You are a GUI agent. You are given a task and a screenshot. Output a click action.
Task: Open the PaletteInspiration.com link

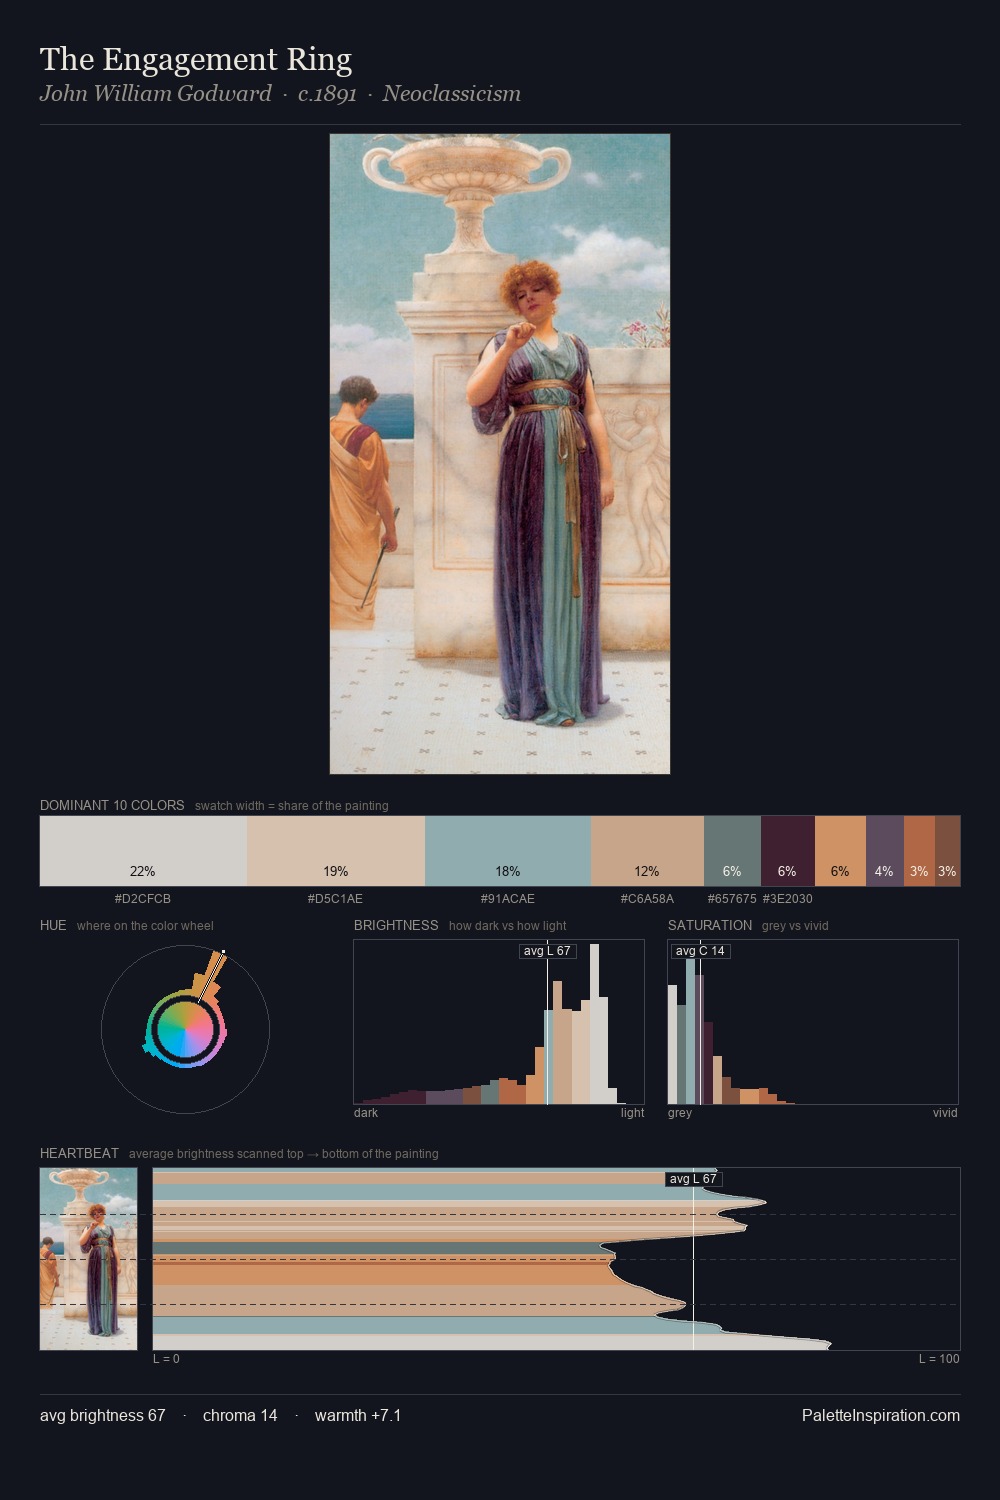tap(881, 1415)
